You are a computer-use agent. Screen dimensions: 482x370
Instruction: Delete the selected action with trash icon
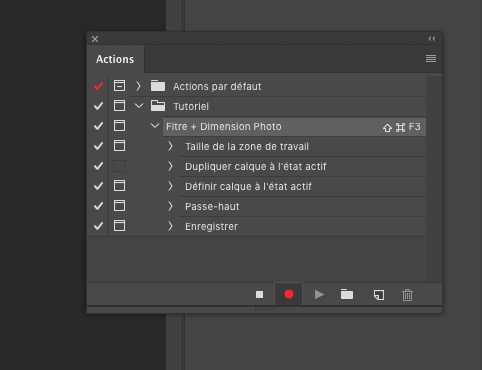407,295
